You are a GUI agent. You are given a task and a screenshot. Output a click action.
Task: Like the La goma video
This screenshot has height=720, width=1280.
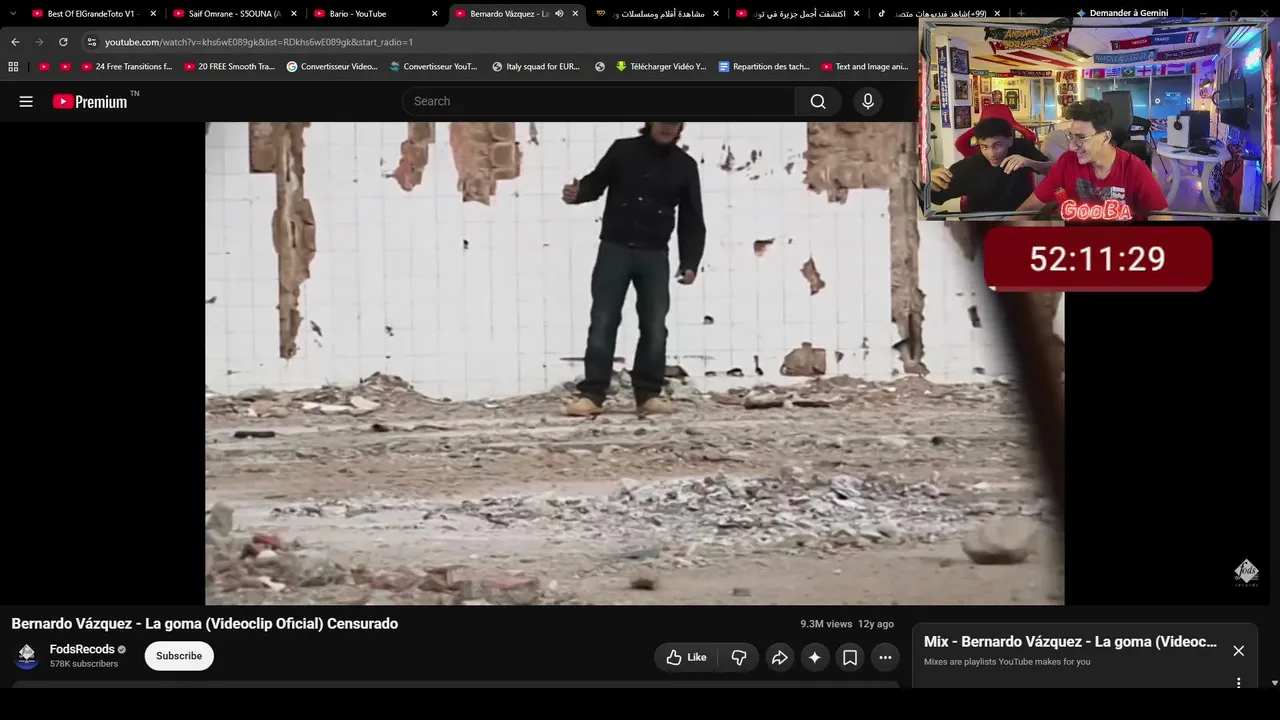click(x=686, y=657)
